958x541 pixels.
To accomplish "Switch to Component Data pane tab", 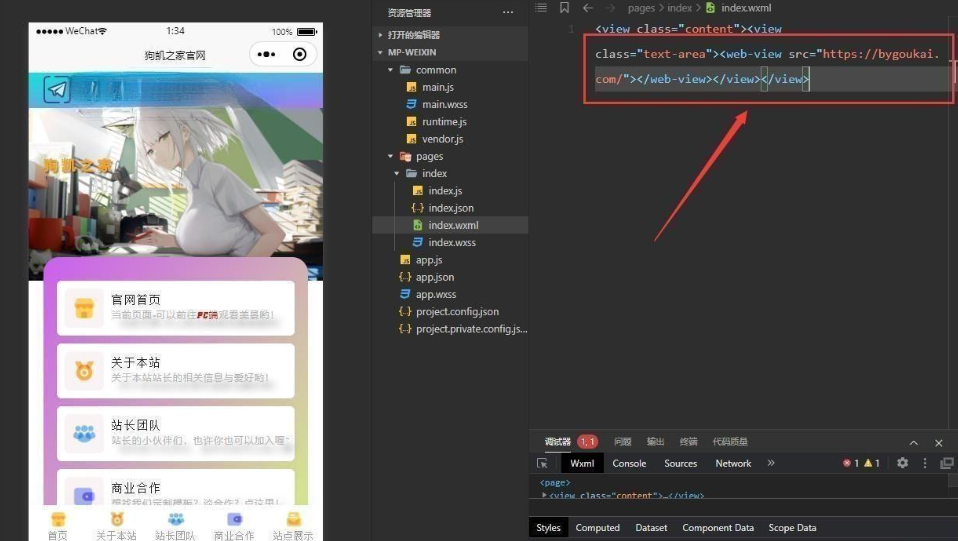I will (718, 528).
